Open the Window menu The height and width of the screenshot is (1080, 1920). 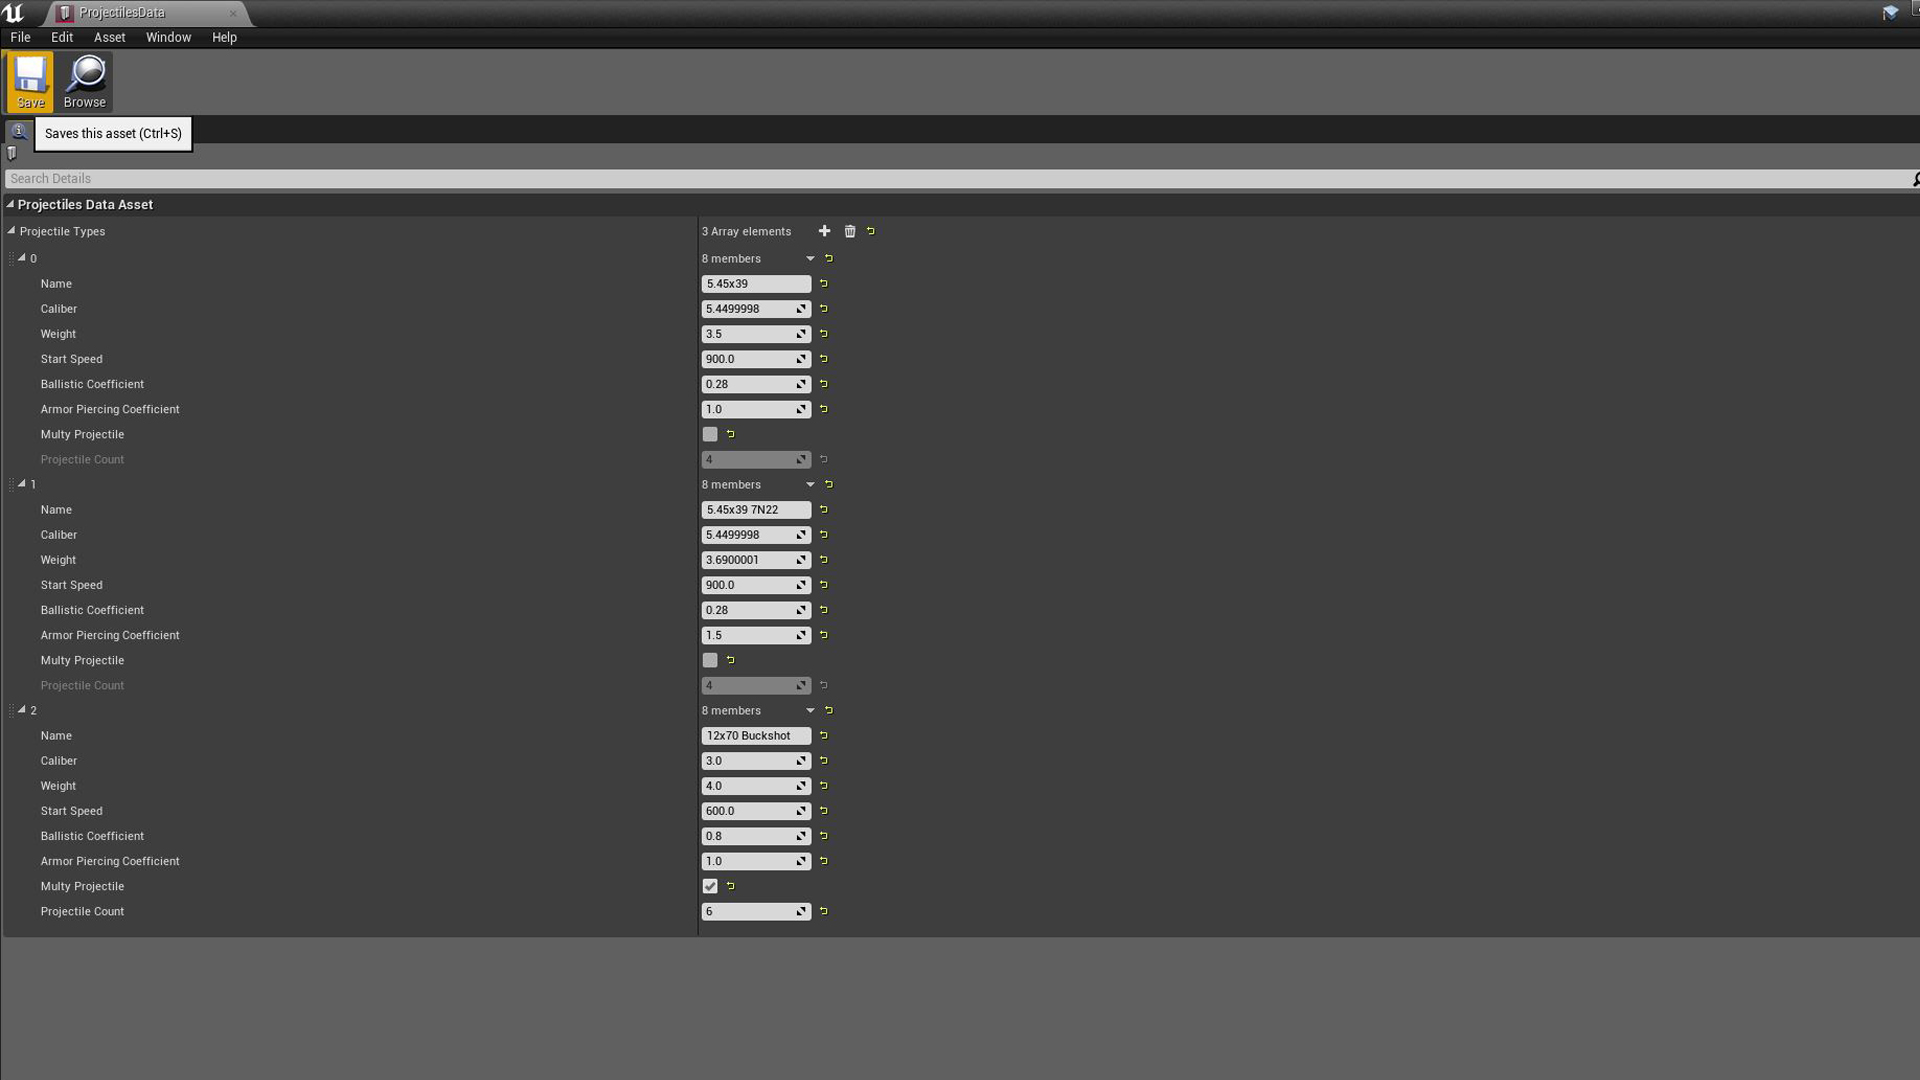coord(168,37)
